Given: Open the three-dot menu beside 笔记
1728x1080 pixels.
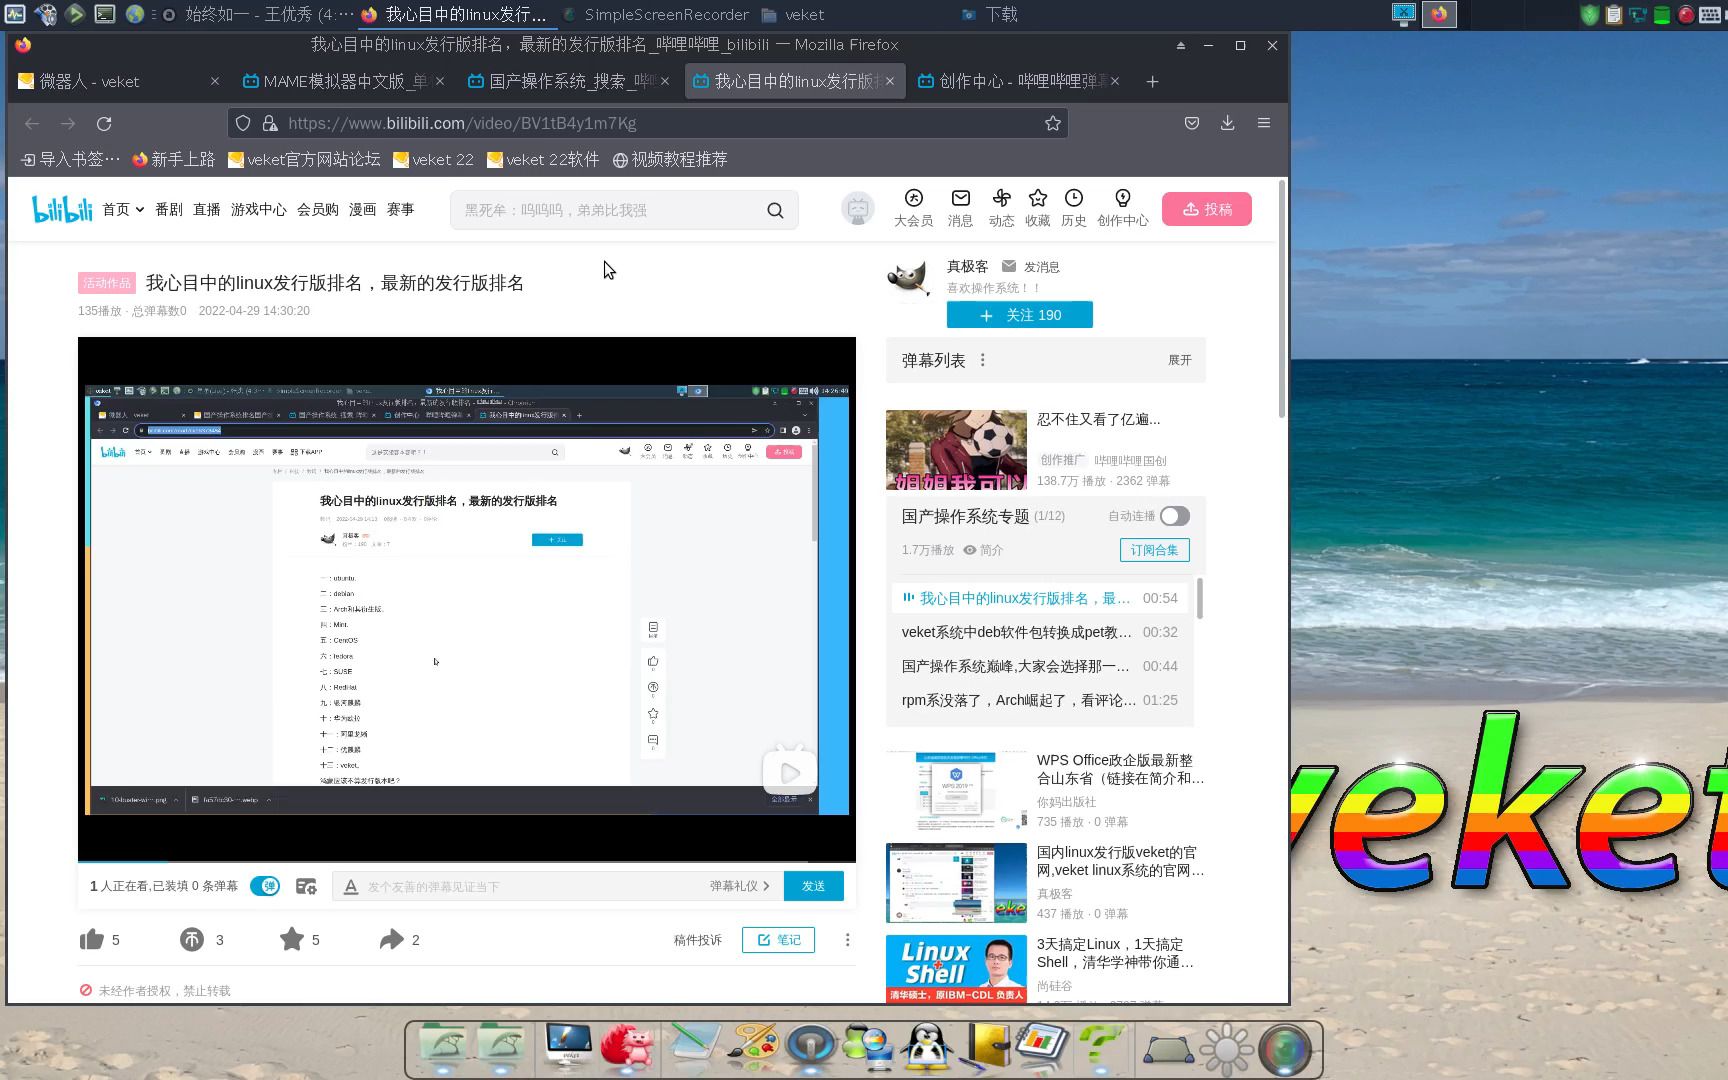Looking at the screenshot, I should pyautogui.click(x=846, y=939).
